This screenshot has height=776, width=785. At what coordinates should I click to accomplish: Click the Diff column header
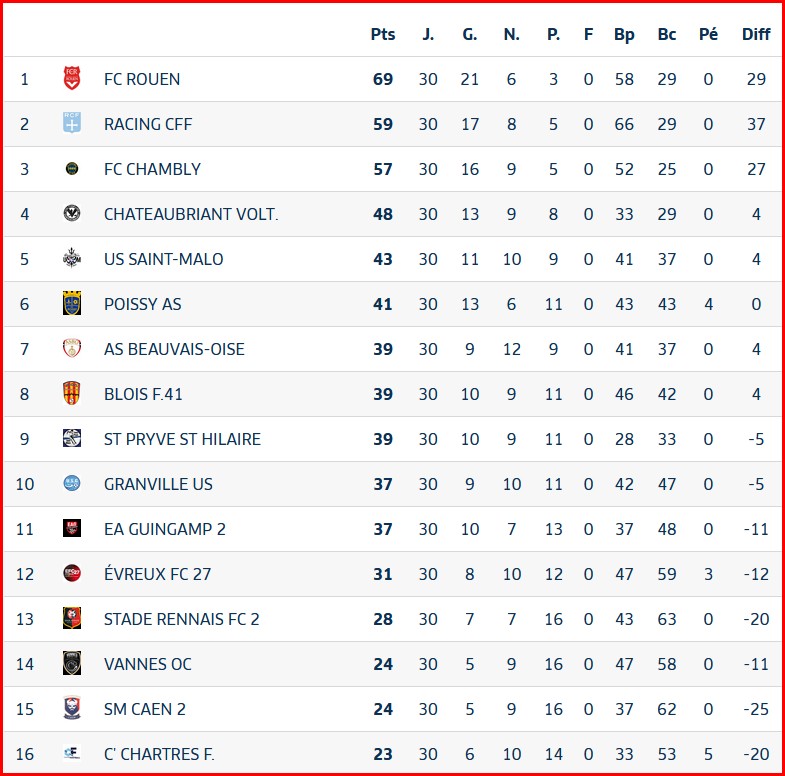click(756, 34)
